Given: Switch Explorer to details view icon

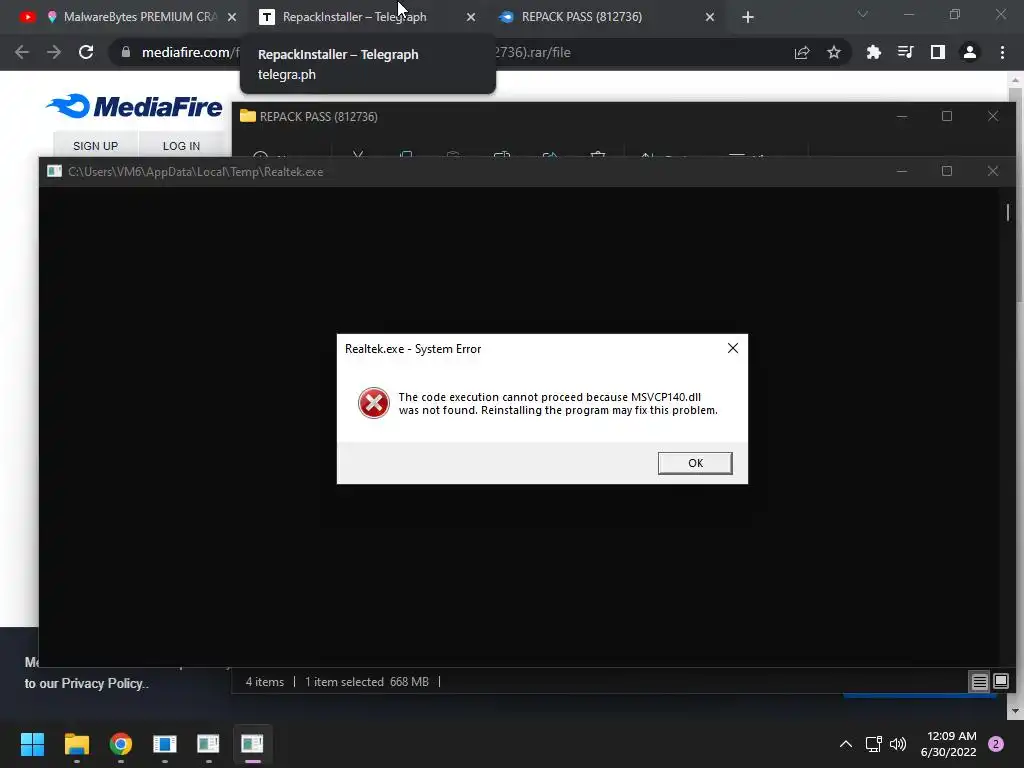Looking at the screenshot, I should click(x=980, y=682).
